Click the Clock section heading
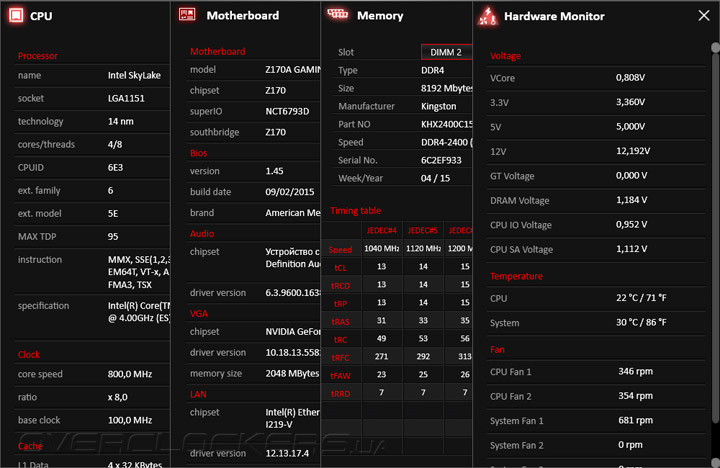This screenshot has width=720, height=468. click(x=28, y=355)
